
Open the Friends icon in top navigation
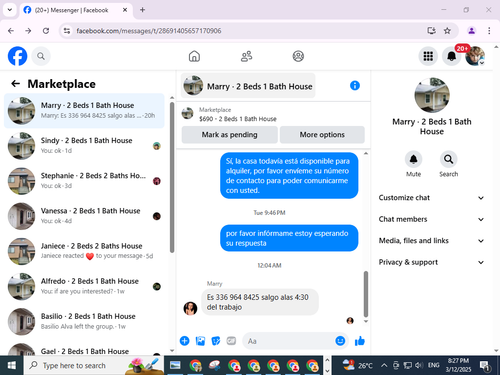(x=246, y=56)
